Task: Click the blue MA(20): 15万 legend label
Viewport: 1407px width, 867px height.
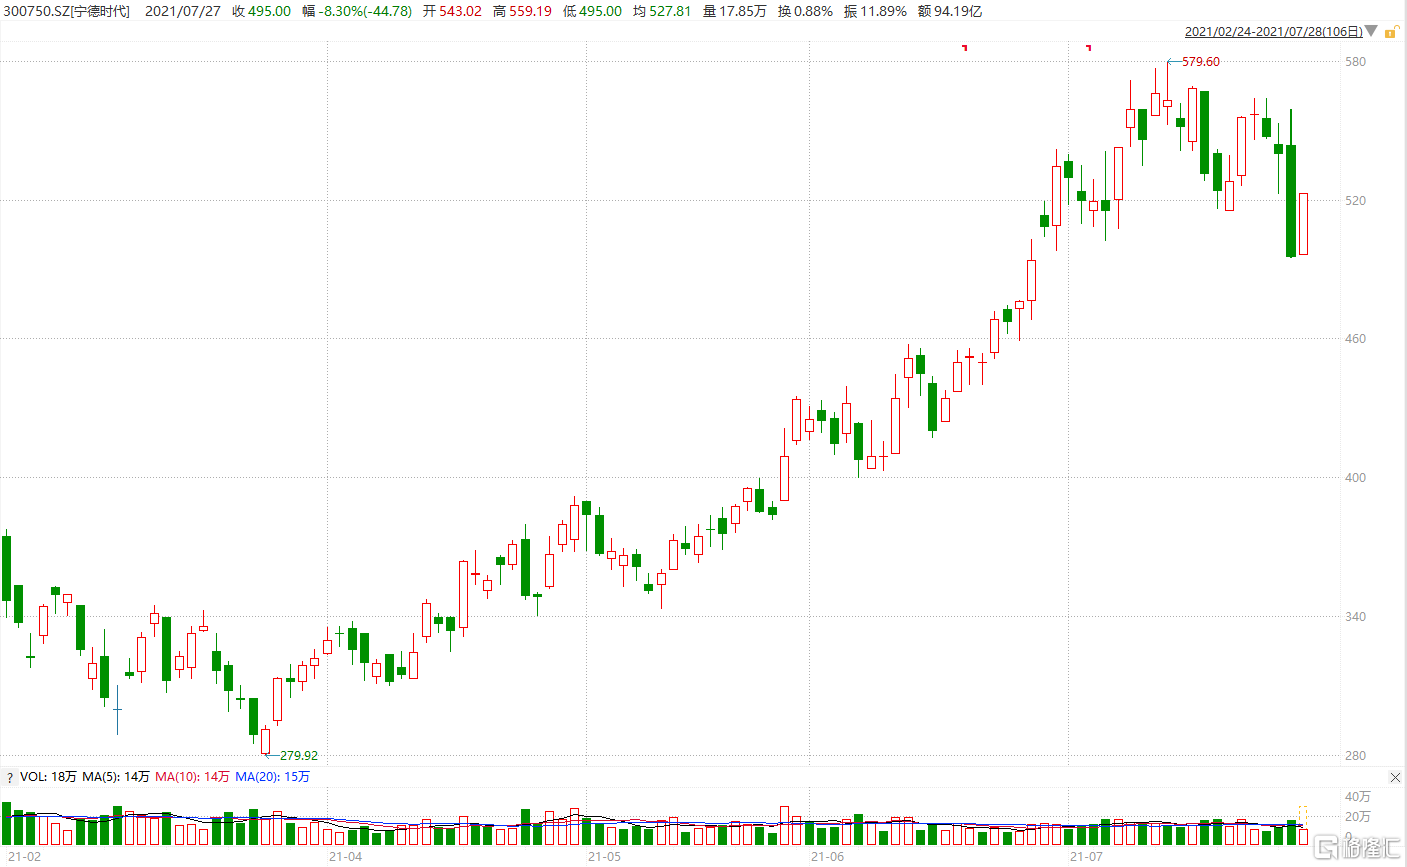Action: click(x=272, y=777)
